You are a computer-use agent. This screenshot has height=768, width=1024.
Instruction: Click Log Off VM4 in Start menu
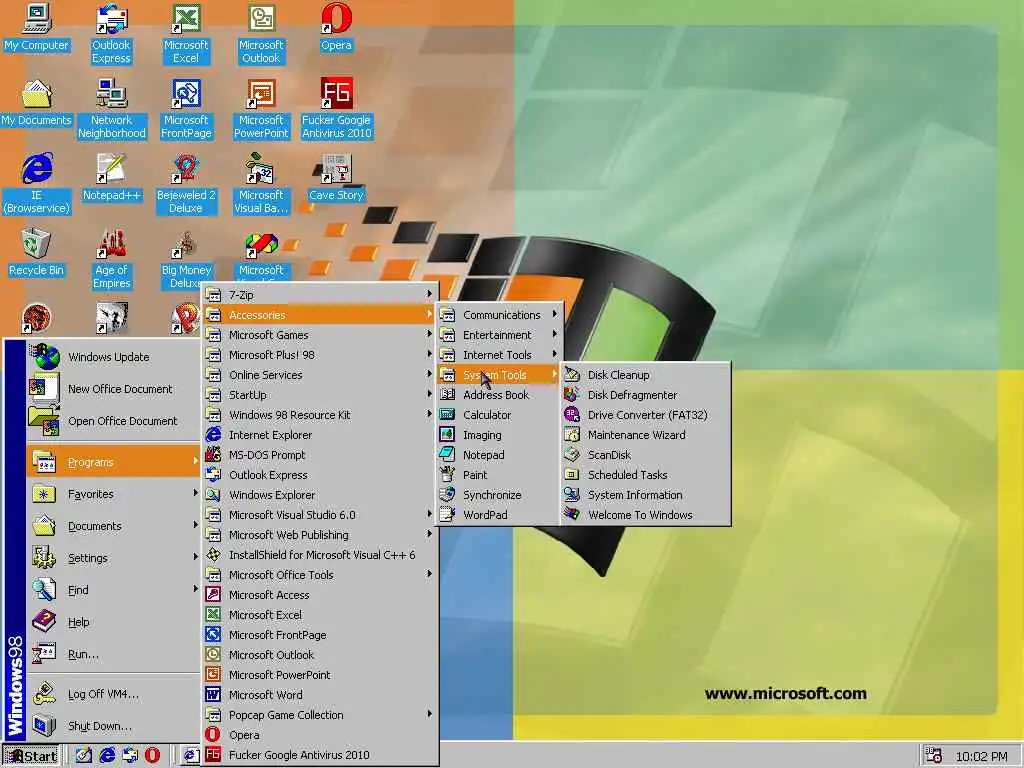[113, 694]
